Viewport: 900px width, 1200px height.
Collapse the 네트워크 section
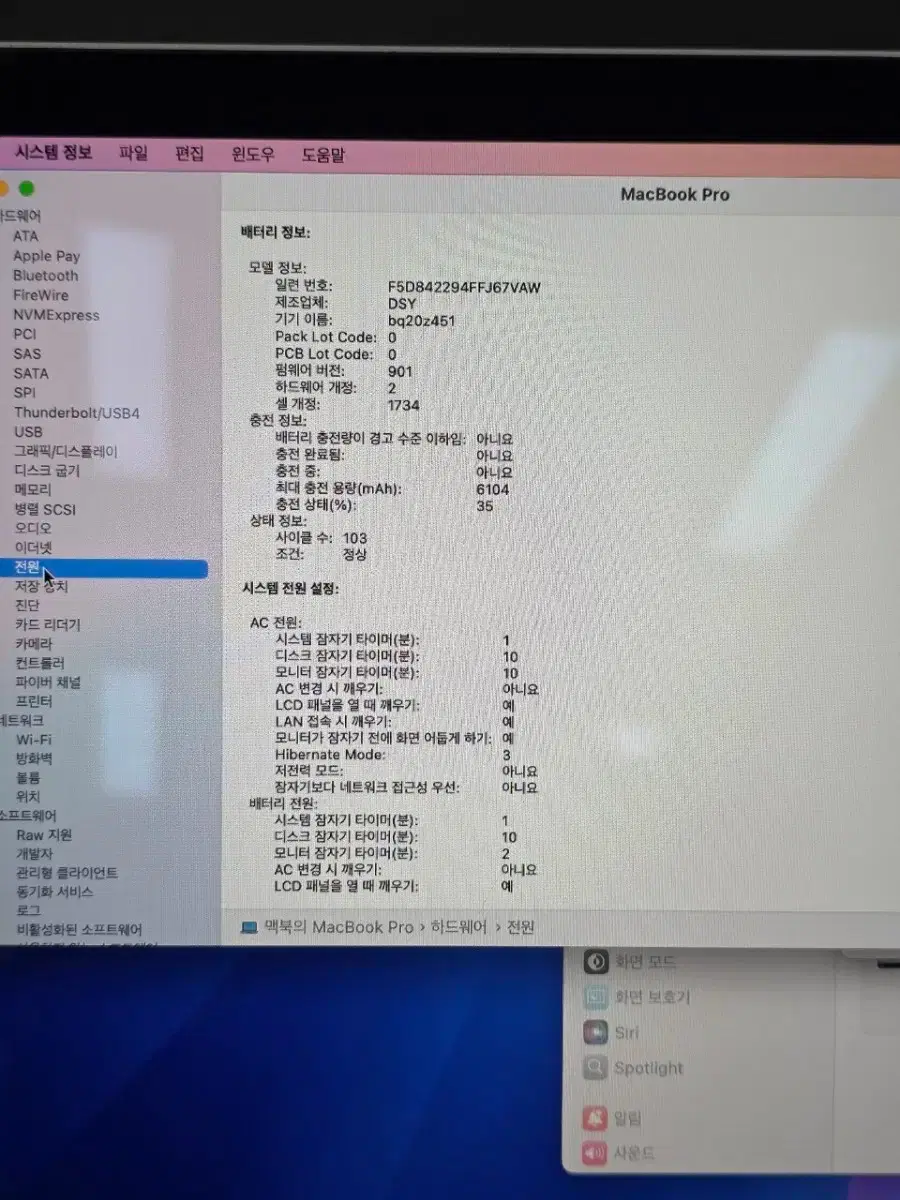pyautogui.click(x=22, y=720)
